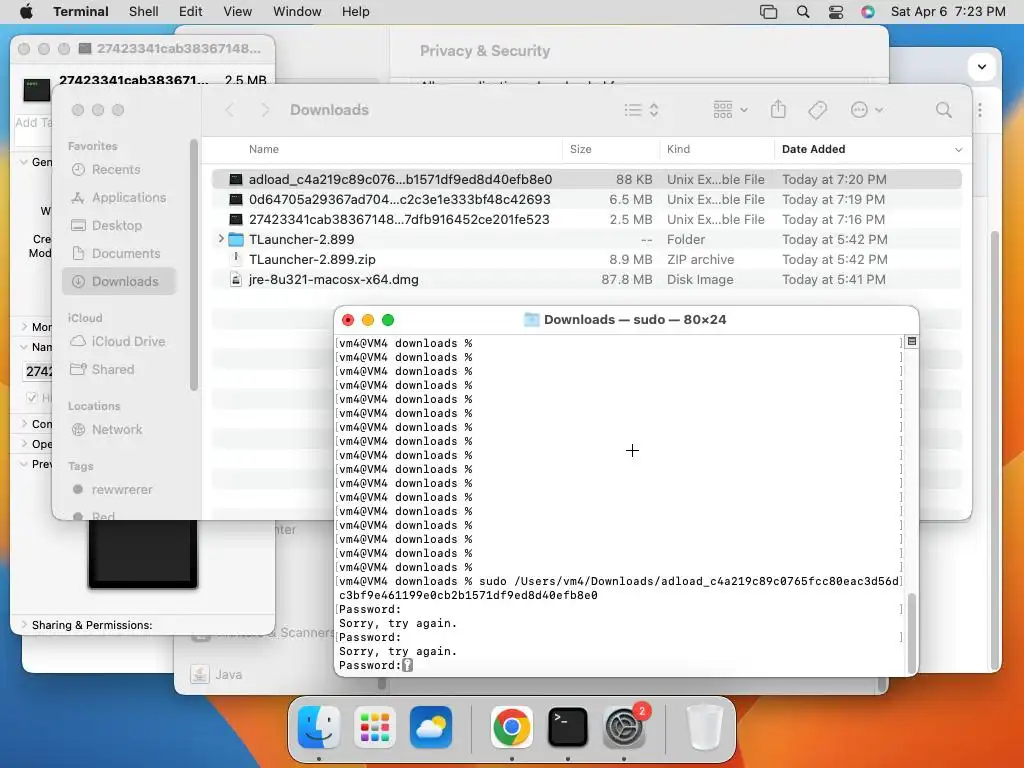This screenshot has width=1024, height=768.
Task: Click the Finder Share icon
Action: pyautogui.click(x=778, y=109)
